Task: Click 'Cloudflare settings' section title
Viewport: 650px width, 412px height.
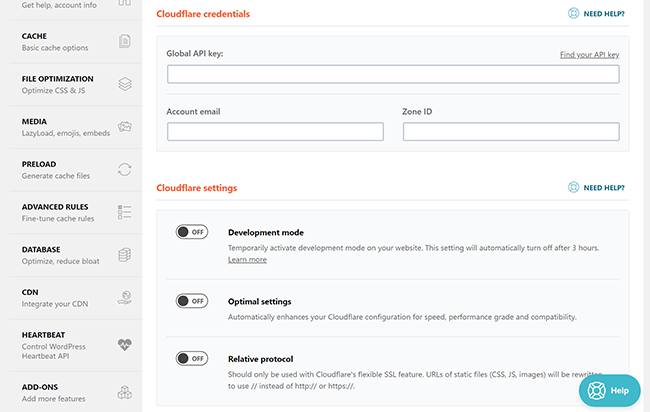Action: [x=196, y=188]
